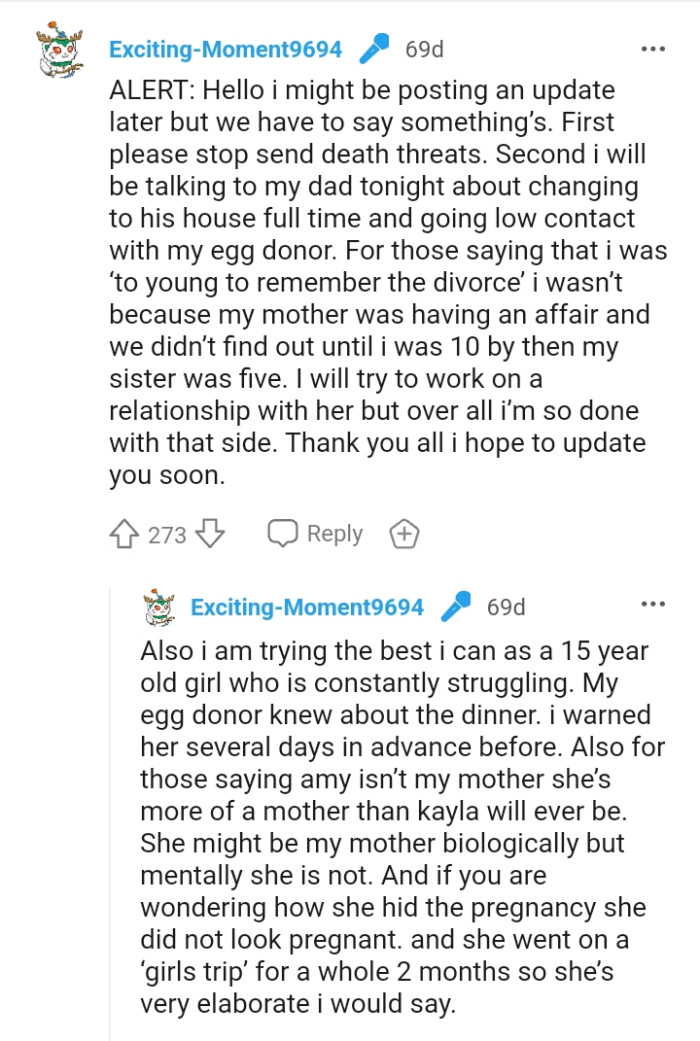
Task: Click the microphone badge beside the top username
Action: [x=372, y=47]
